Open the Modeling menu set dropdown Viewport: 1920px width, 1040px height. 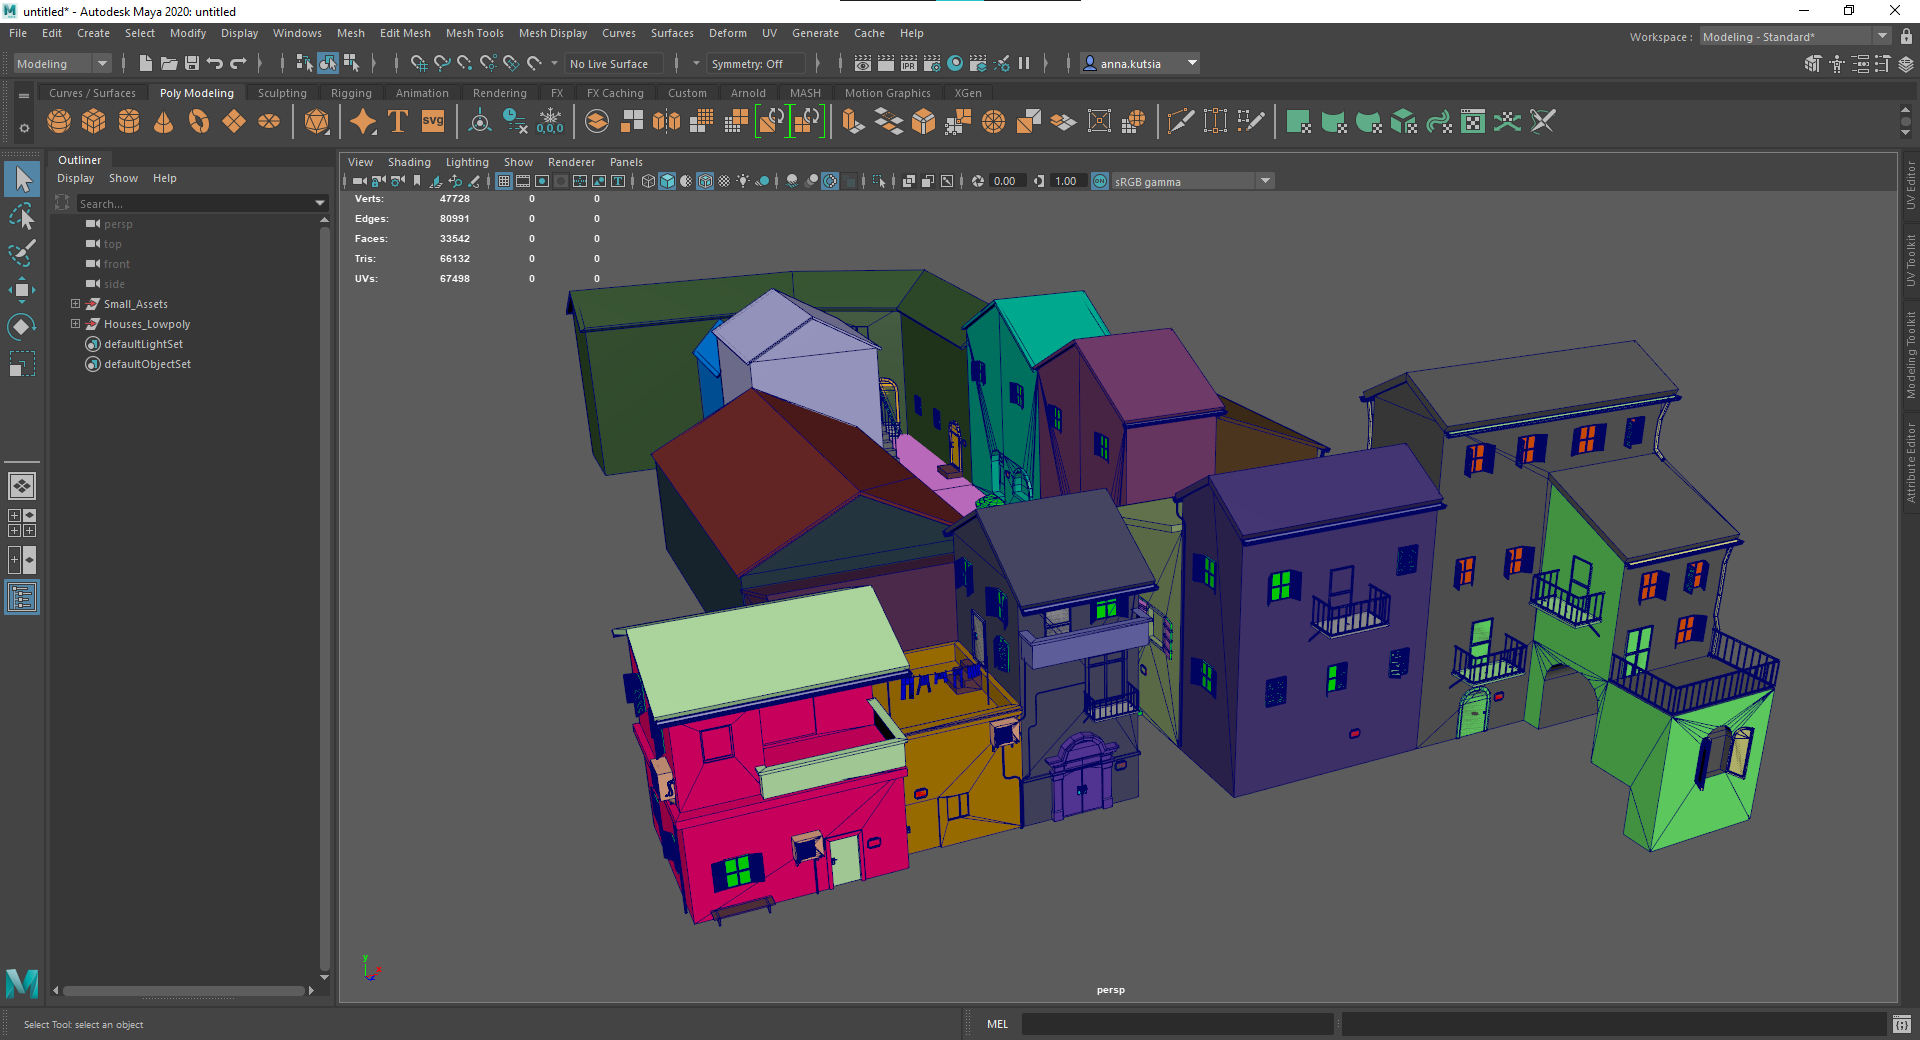(62, 63)
